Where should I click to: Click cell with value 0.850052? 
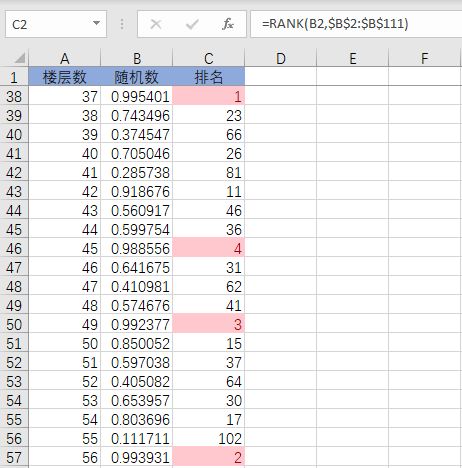point(137,343)
